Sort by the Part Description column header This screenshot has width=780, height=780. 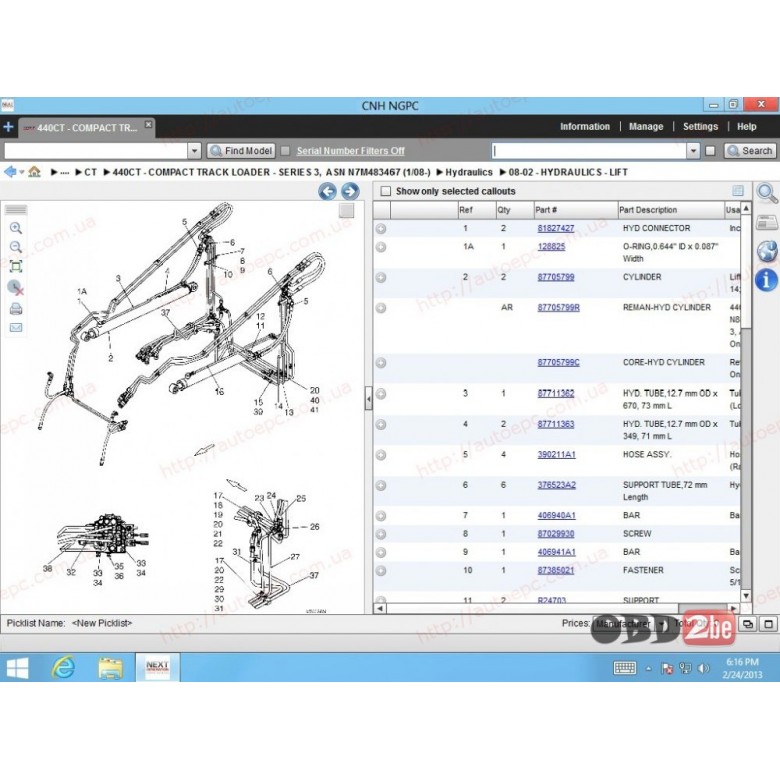(671, 210)
